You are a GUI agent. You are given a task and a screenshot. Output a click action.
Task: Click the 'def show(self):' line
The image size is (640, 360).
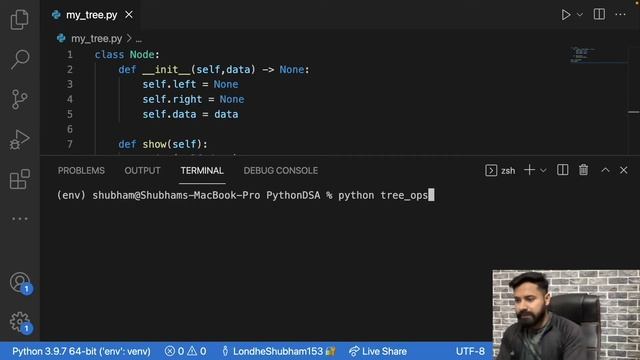[163, 144]
